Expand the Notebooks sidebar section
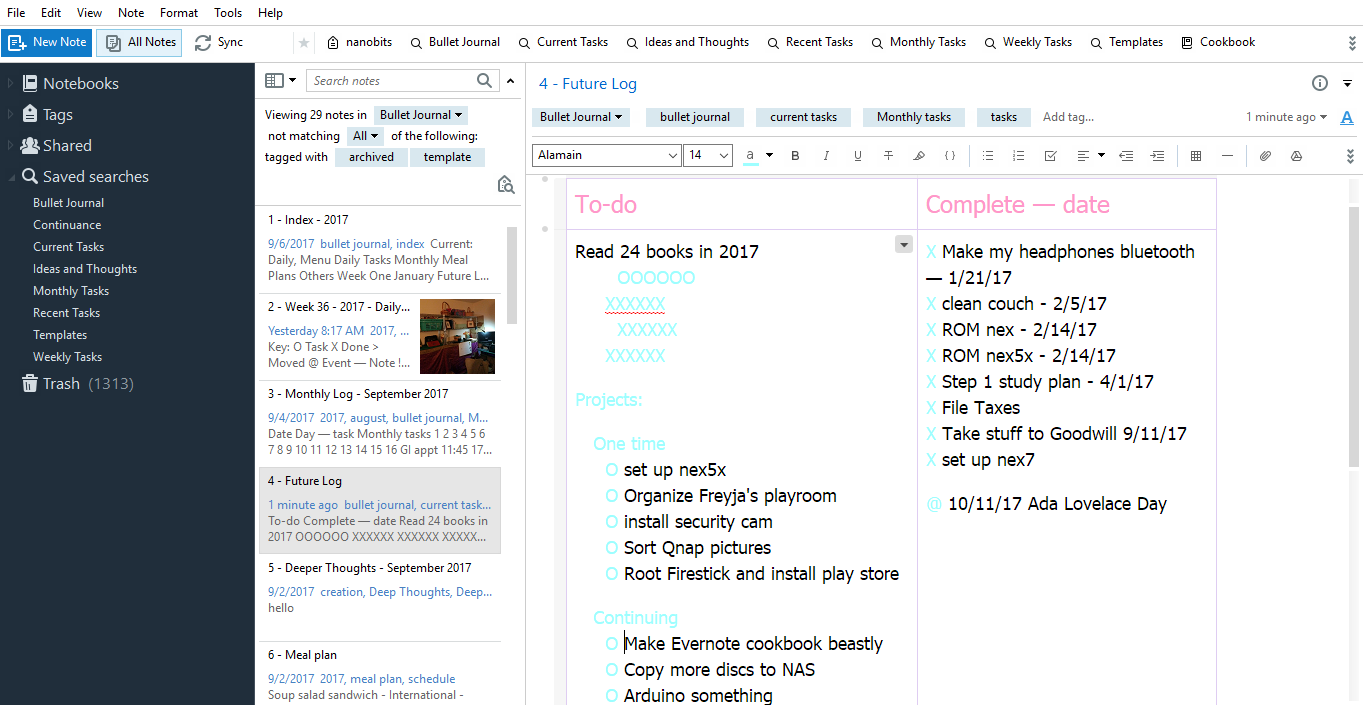 click(x=11, y=84)
